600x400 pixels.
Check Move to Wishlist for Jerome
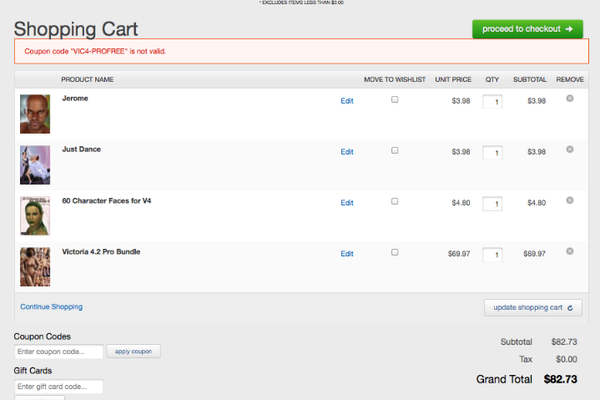tap(395, 100)
